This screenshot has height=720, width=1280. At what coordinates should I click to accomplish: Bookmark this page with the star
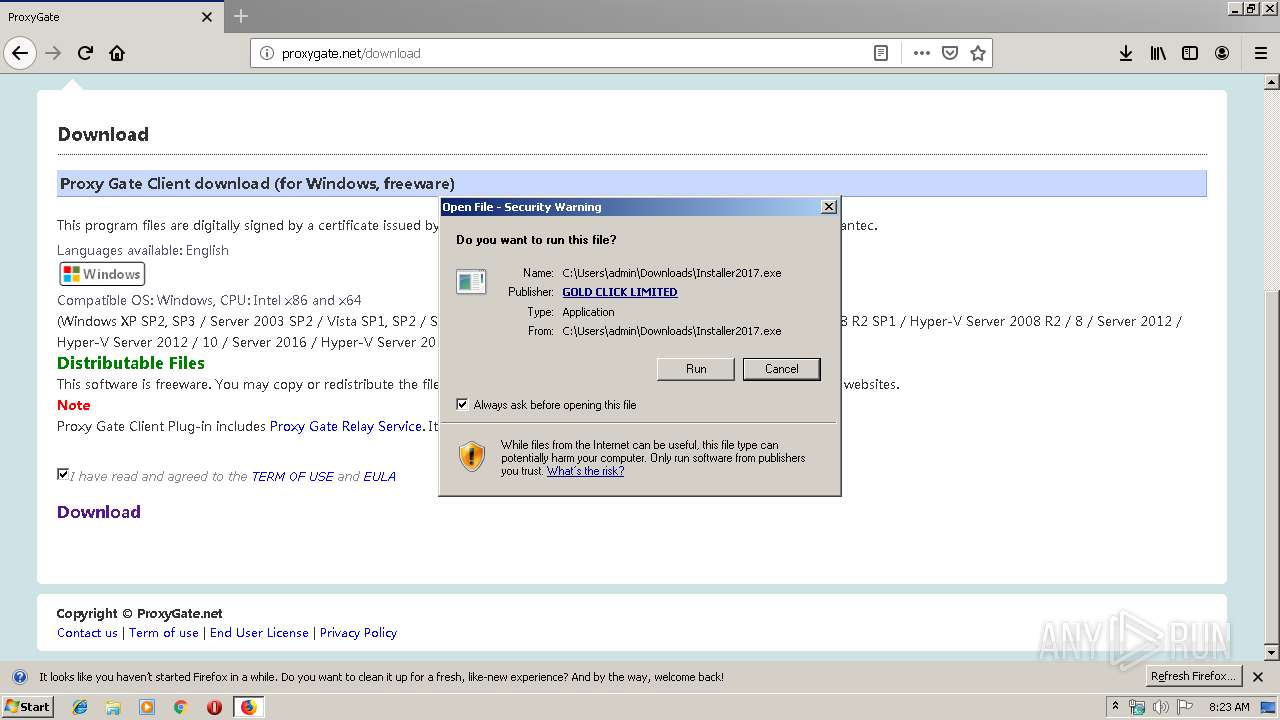978,53
